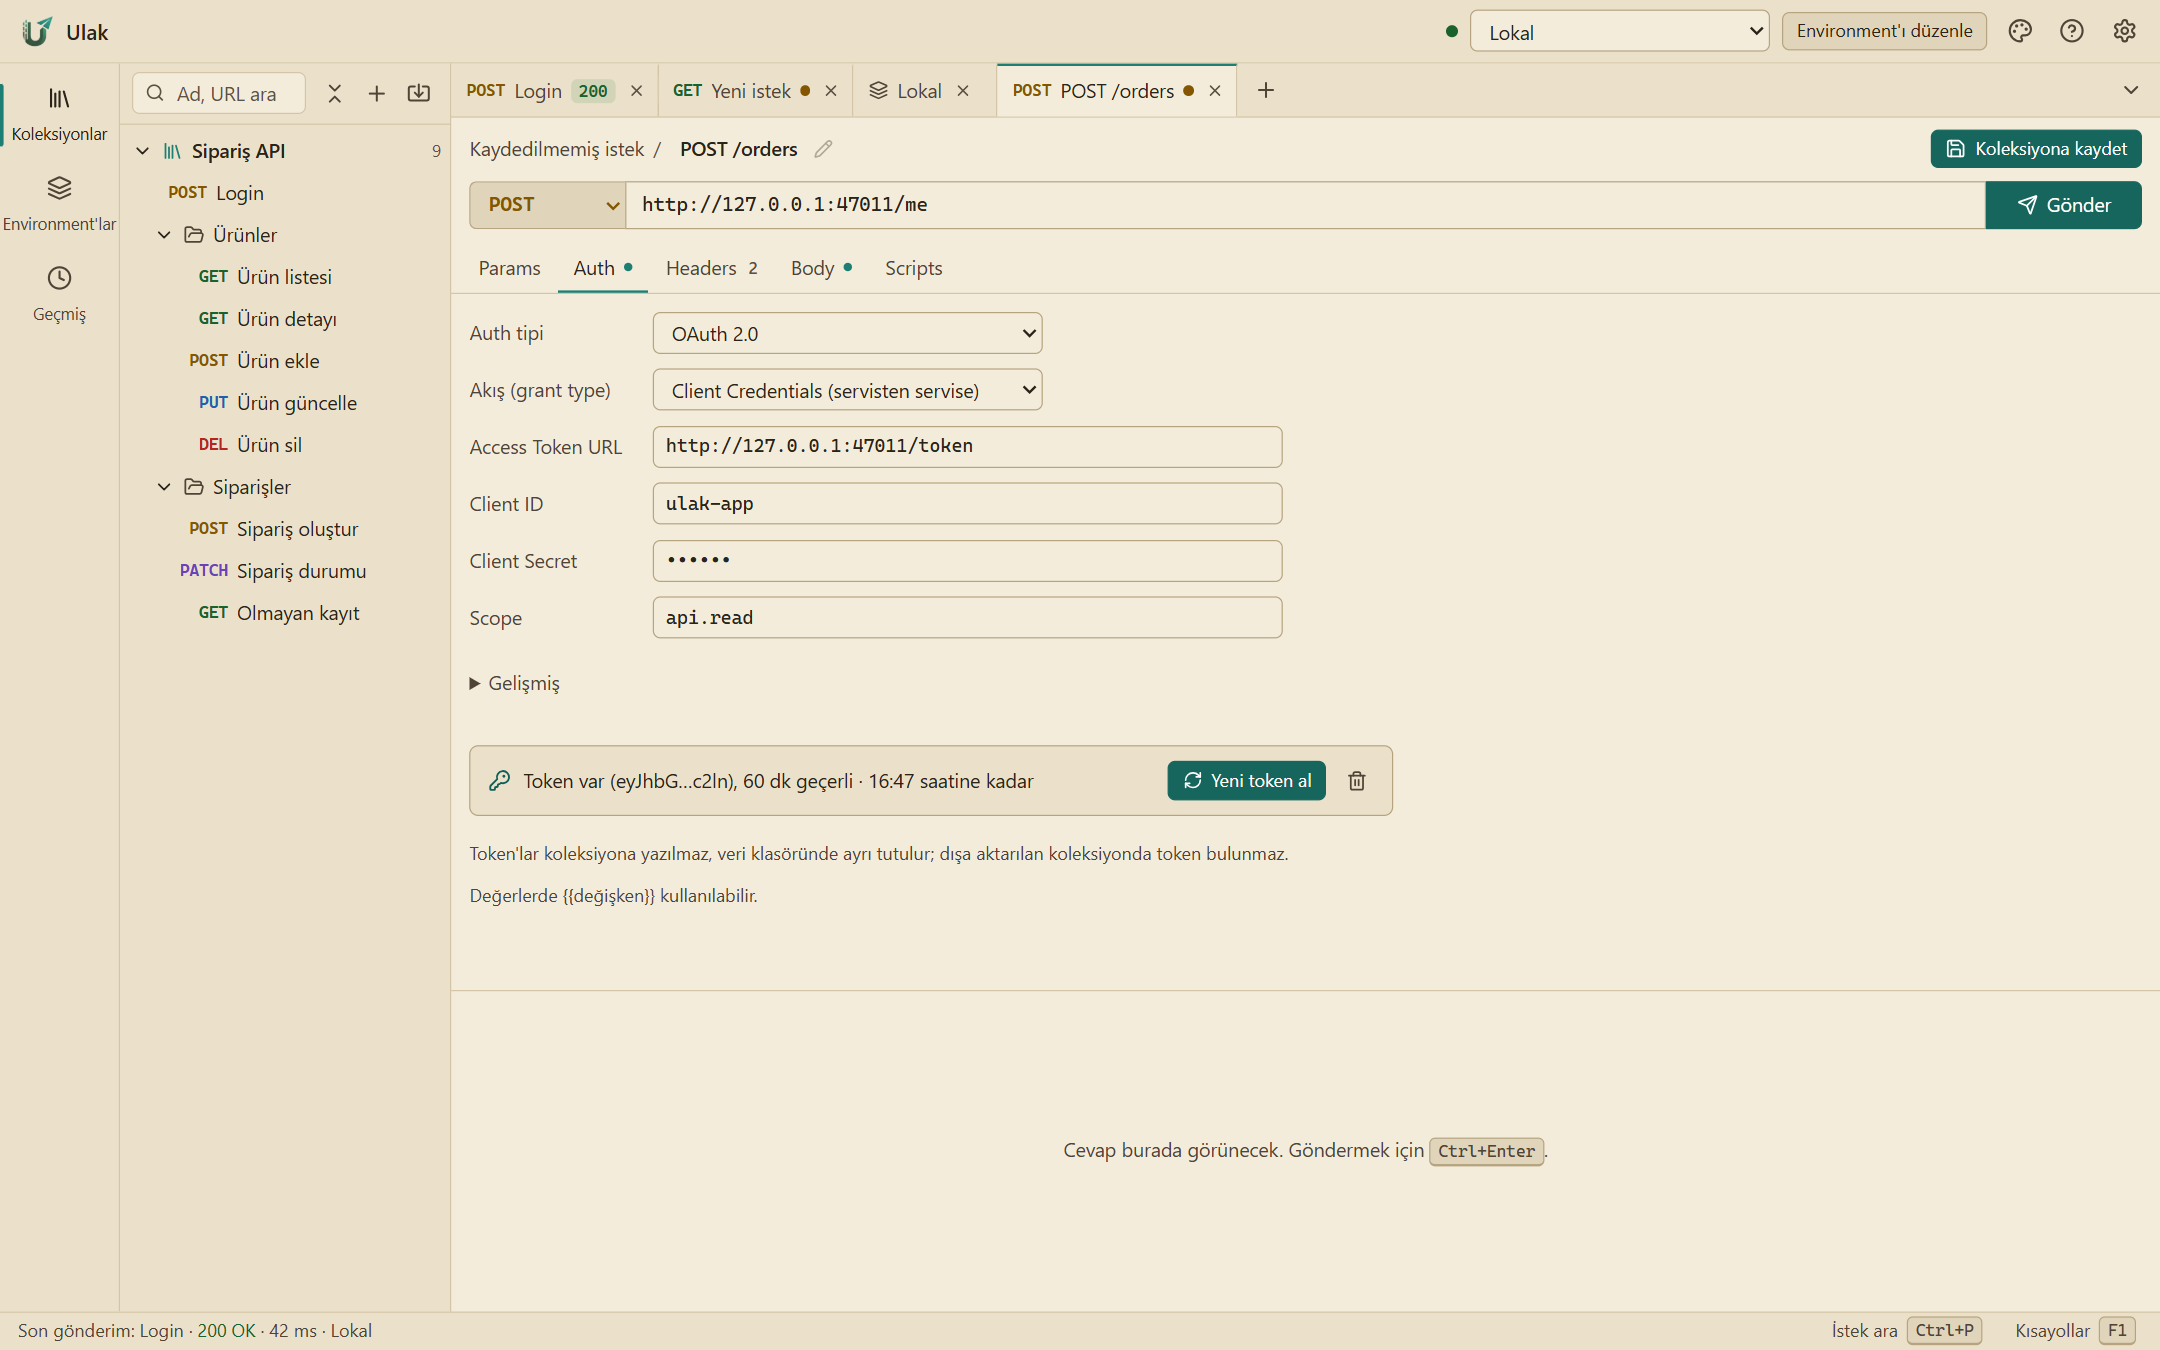Screen dimensions: 2160x1350
Task: Delete stored token with trash icon
Action: pos(1357,781)
